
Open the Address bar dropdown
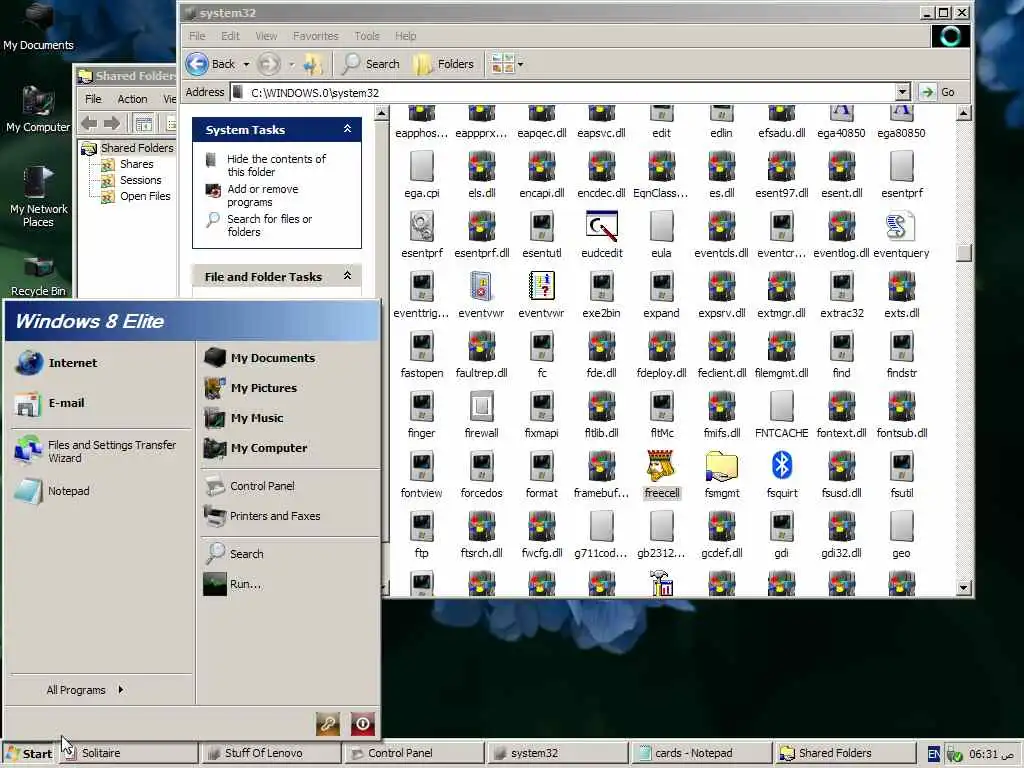[903, 92]
